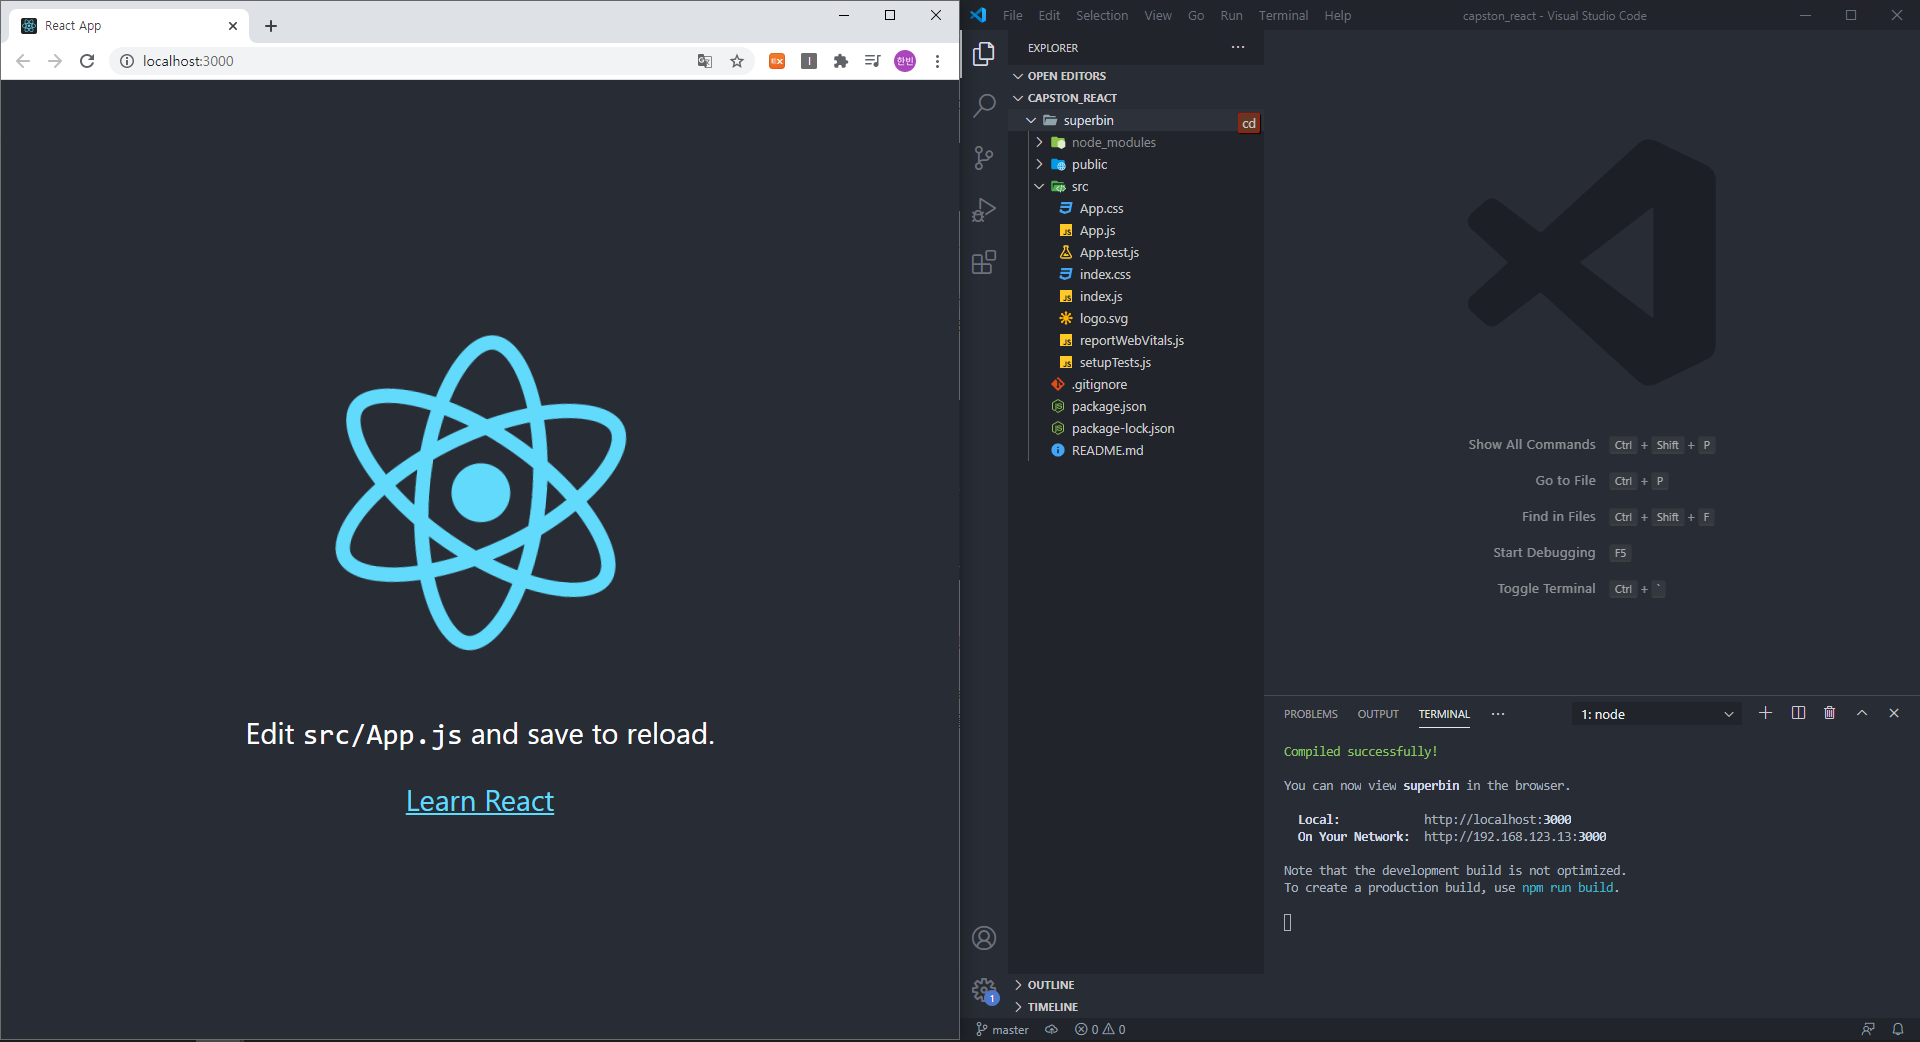Open package.json file
The width and height of the screenshot is (1920, 1042).
pyautogui.click(x=1136, y=406)
